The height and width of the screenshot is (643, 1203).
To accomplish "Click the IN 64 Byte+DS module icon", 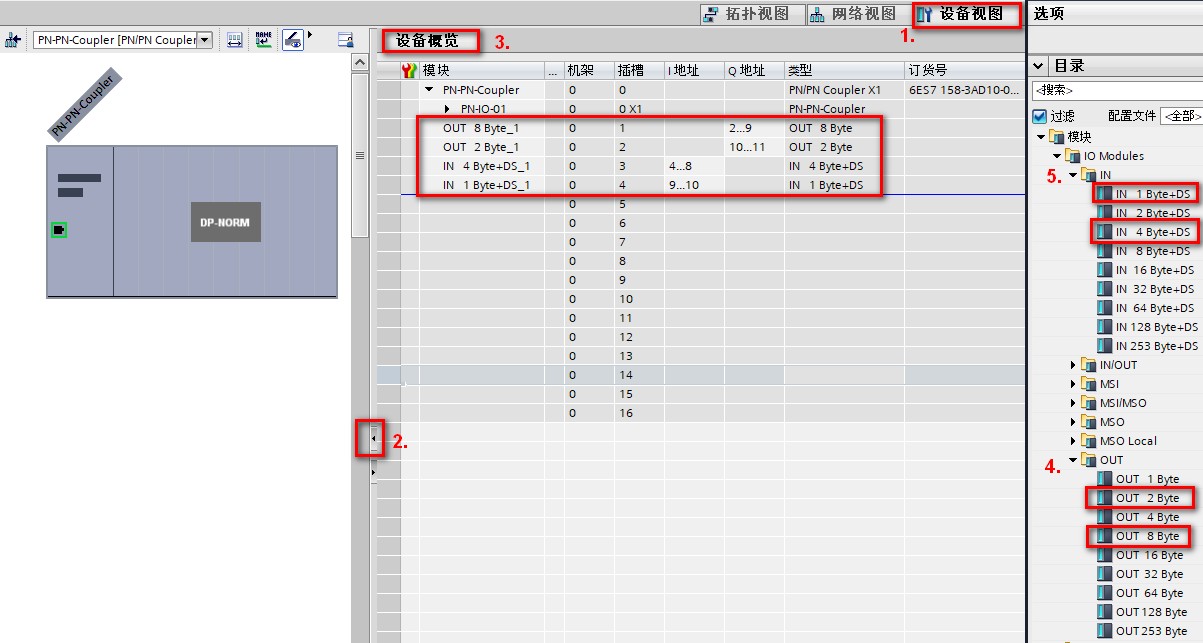I will point(1104,308).
